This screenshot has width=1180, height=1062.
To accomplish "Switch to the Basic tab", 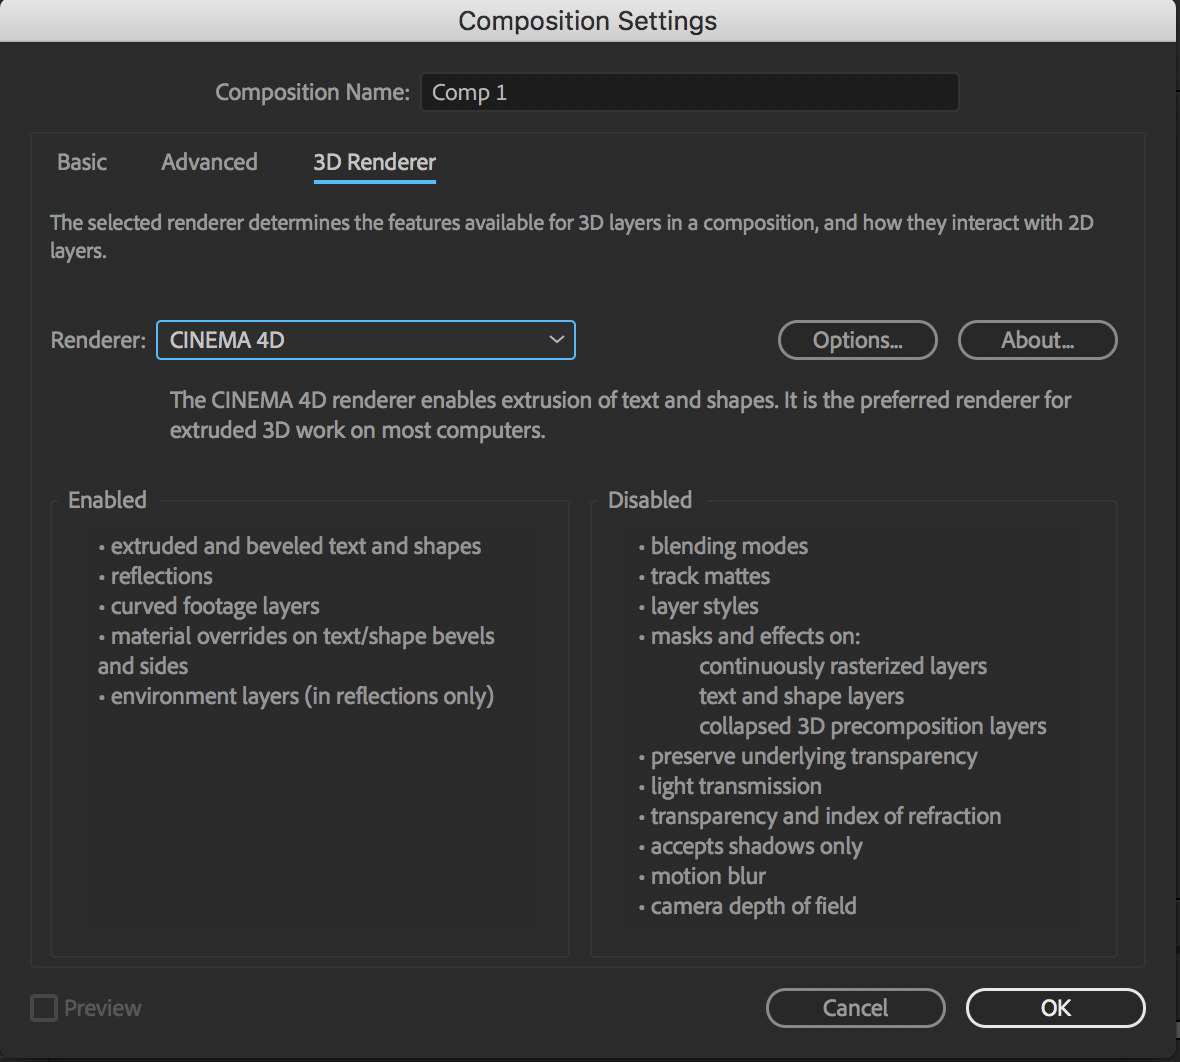I will pos(82,162).
